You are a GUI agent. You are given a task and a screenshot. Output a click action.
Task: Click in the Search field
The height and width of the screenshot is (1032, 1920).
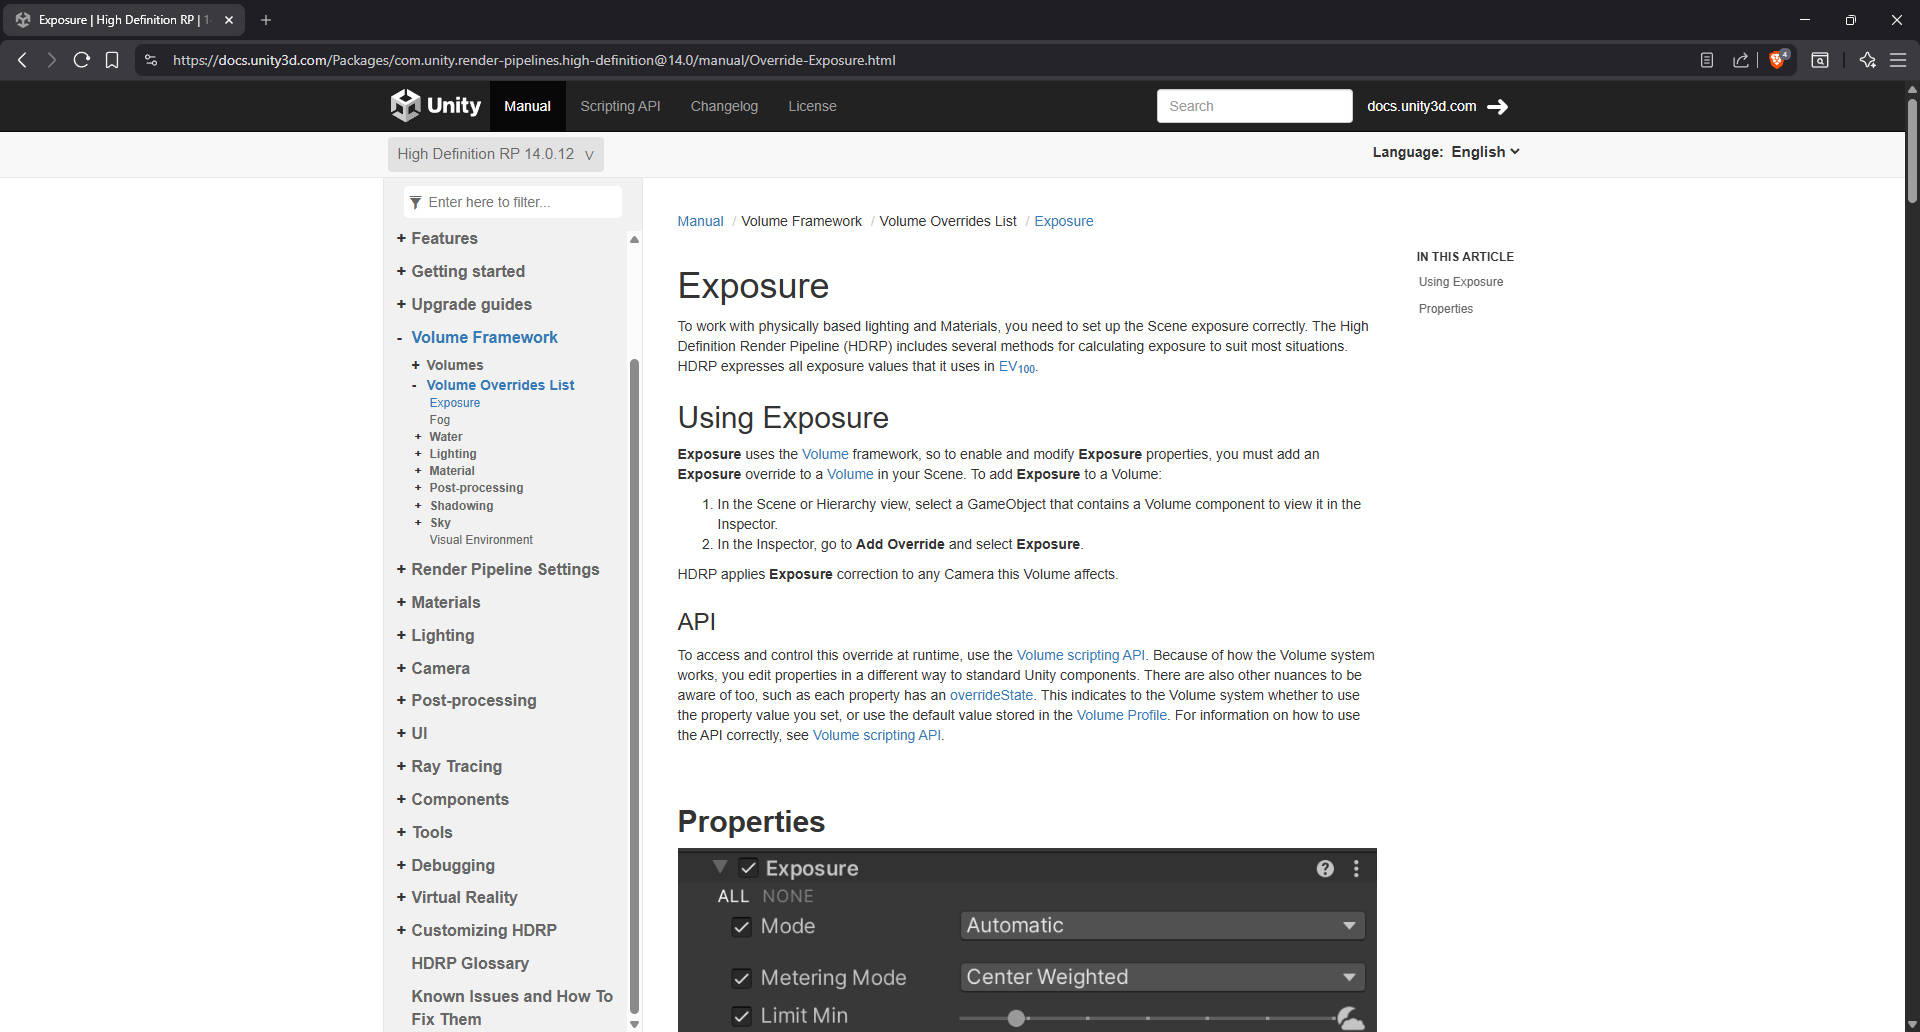(1254, 106)
